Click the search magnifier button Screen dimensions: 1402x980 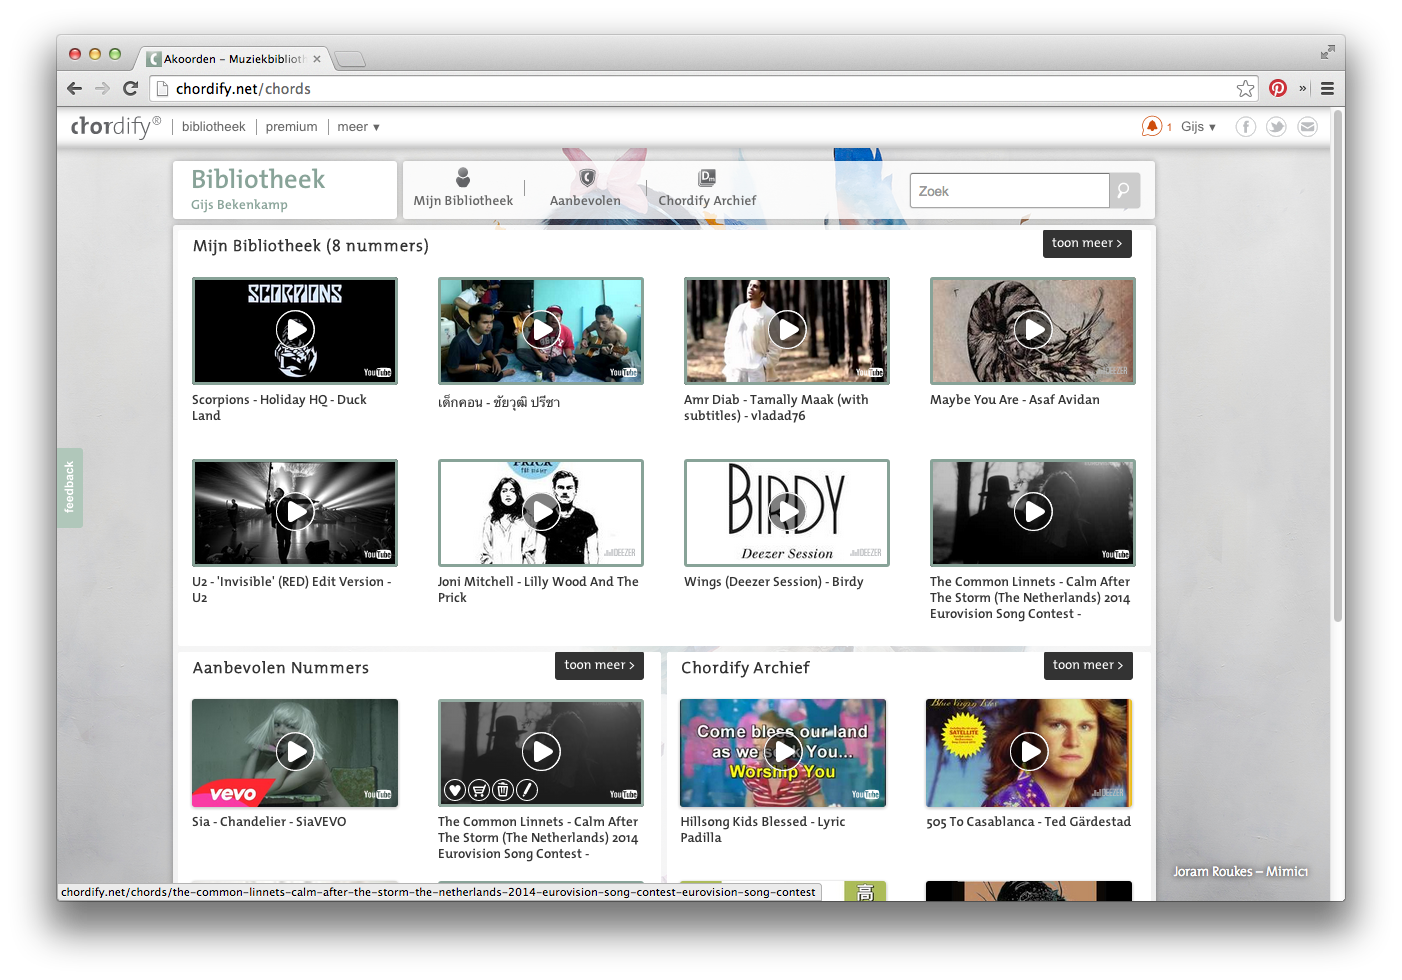click(x=1124, y=190)
